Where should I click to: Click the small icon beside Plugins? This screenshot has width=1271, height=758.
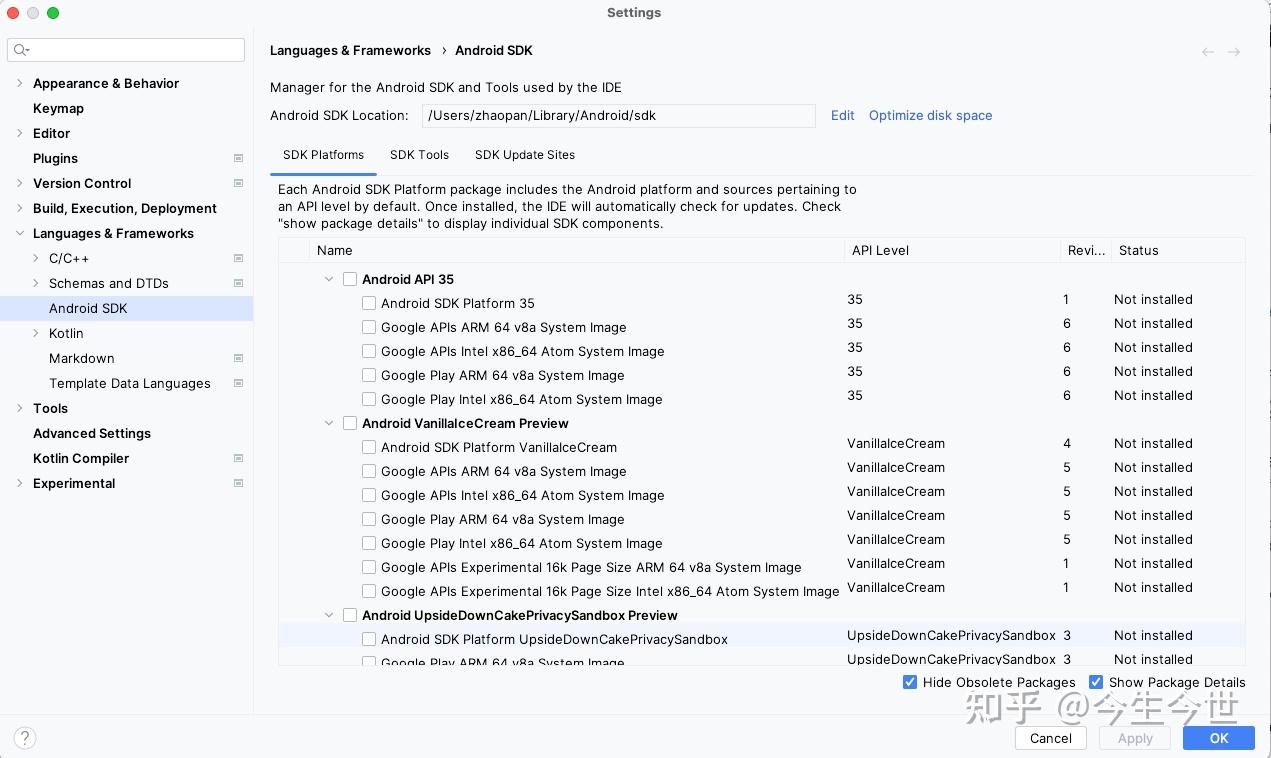click(238, 158)
